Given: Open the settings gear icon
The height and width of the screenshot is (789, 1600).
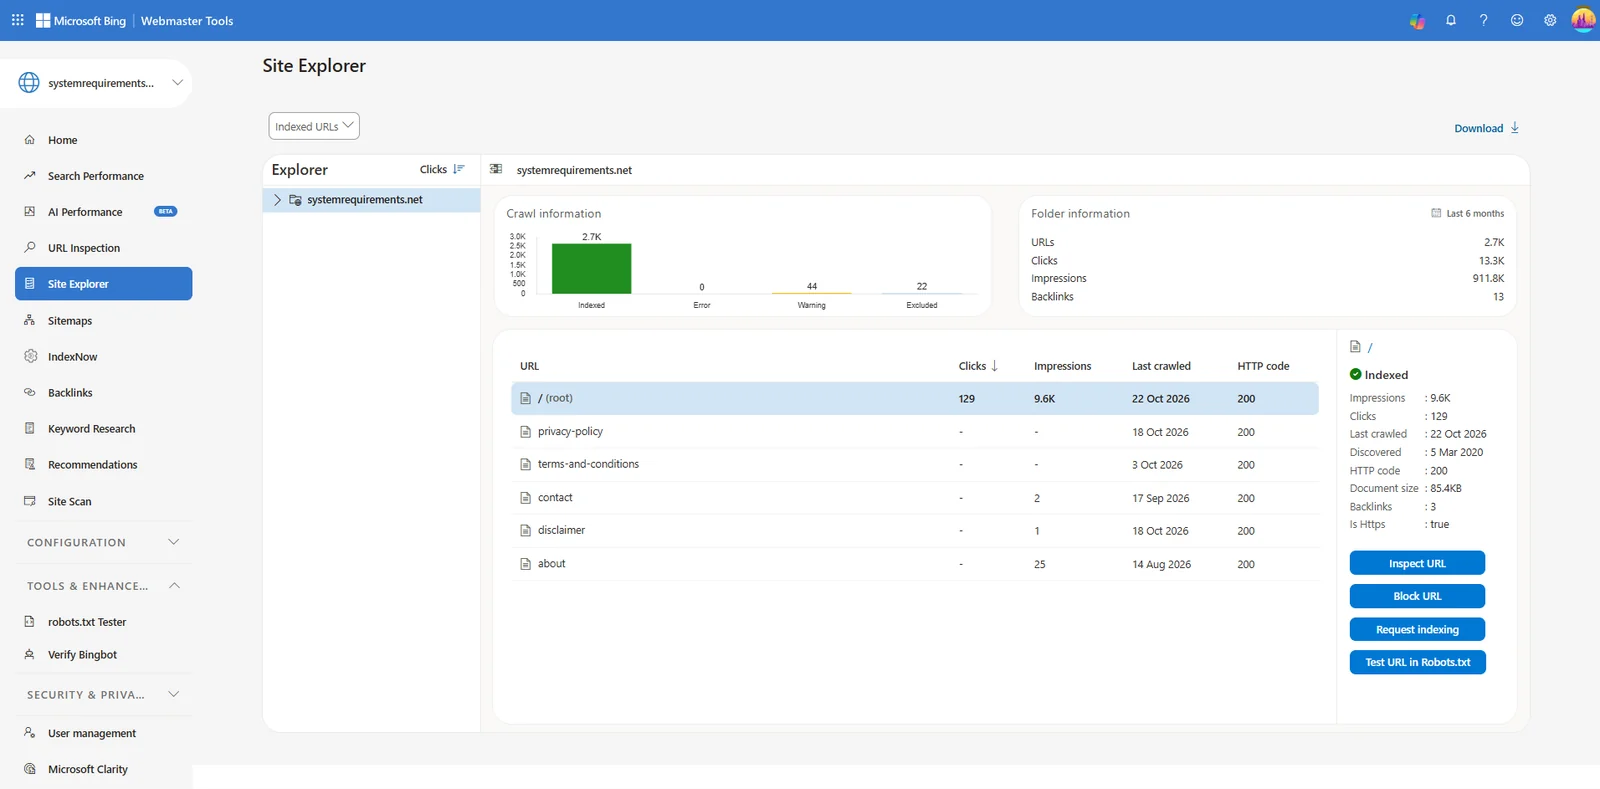Looking at the screenshot, I should 1550,20.
